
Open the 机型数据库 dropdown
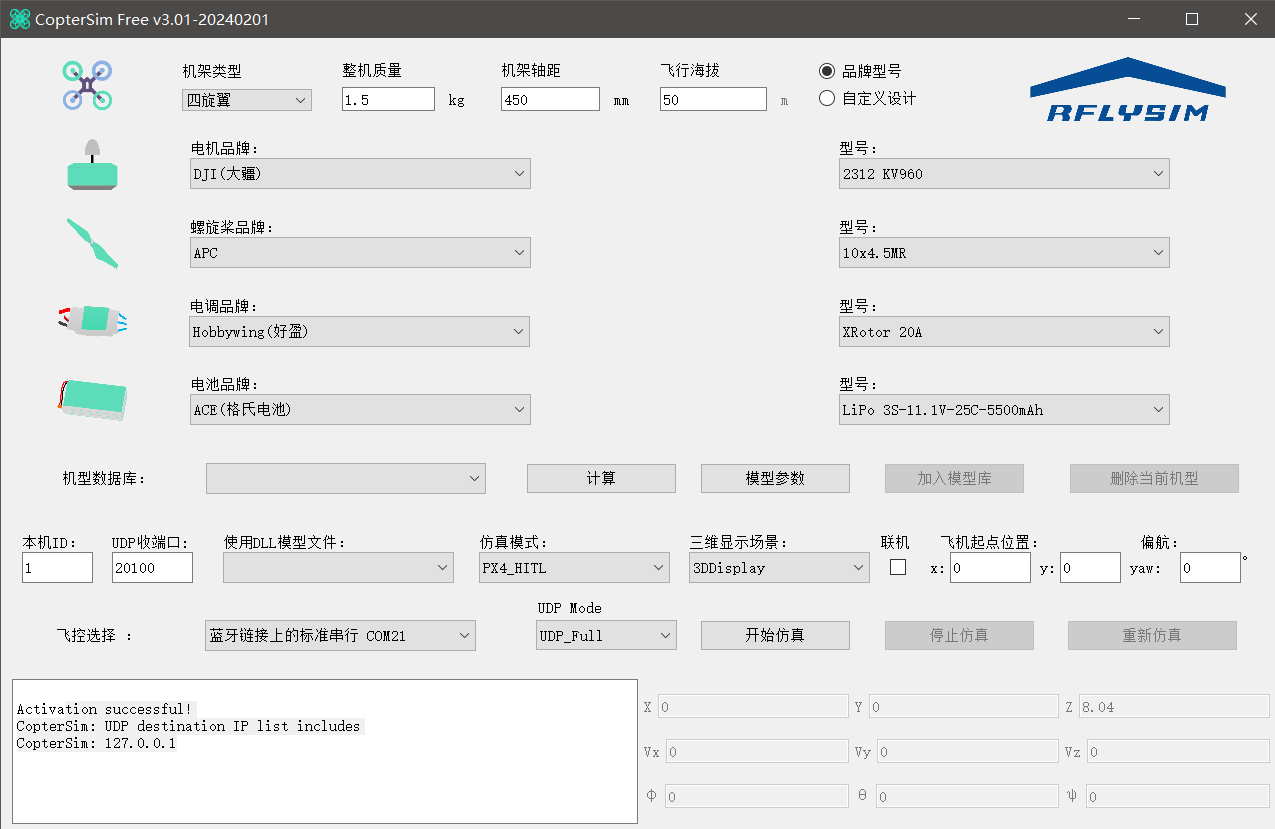click(x=346, y=478)
